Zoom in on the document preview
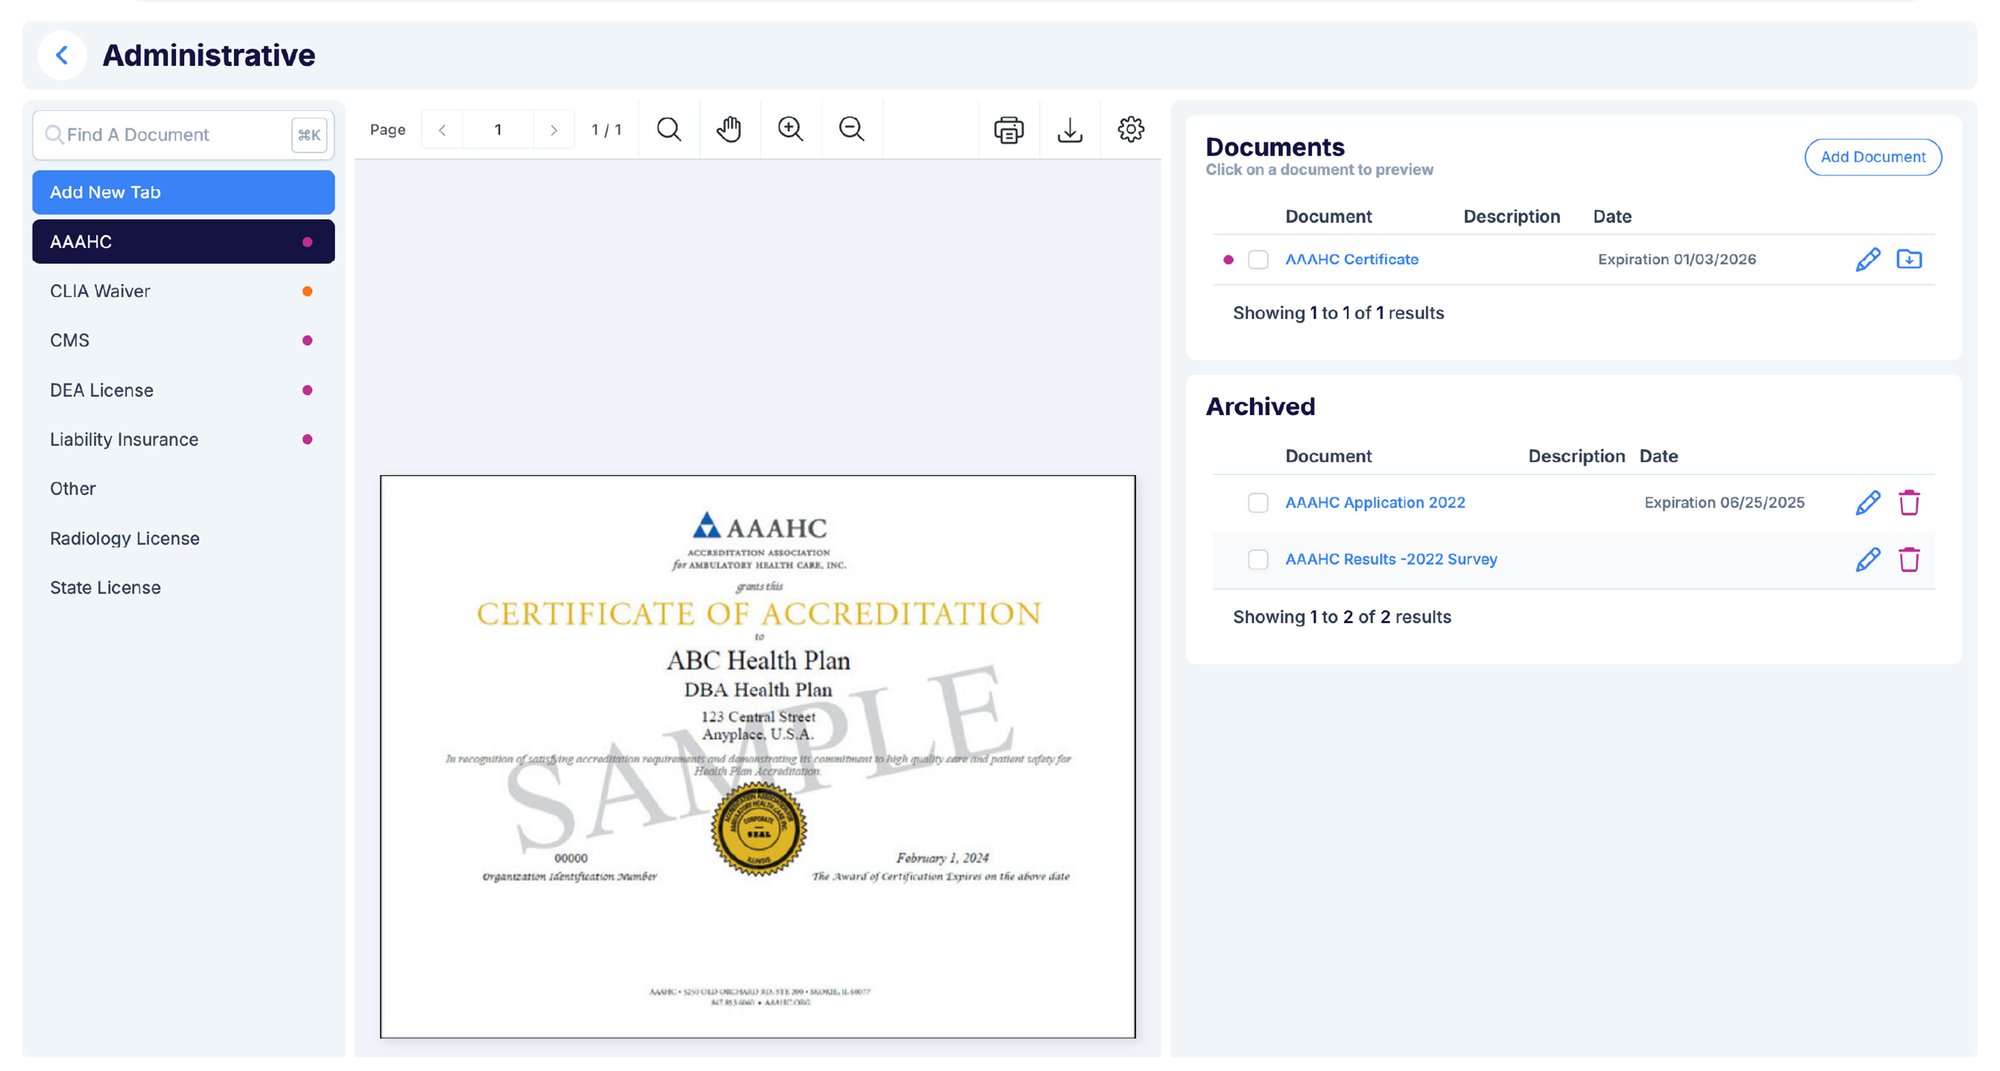 (791, 129)
